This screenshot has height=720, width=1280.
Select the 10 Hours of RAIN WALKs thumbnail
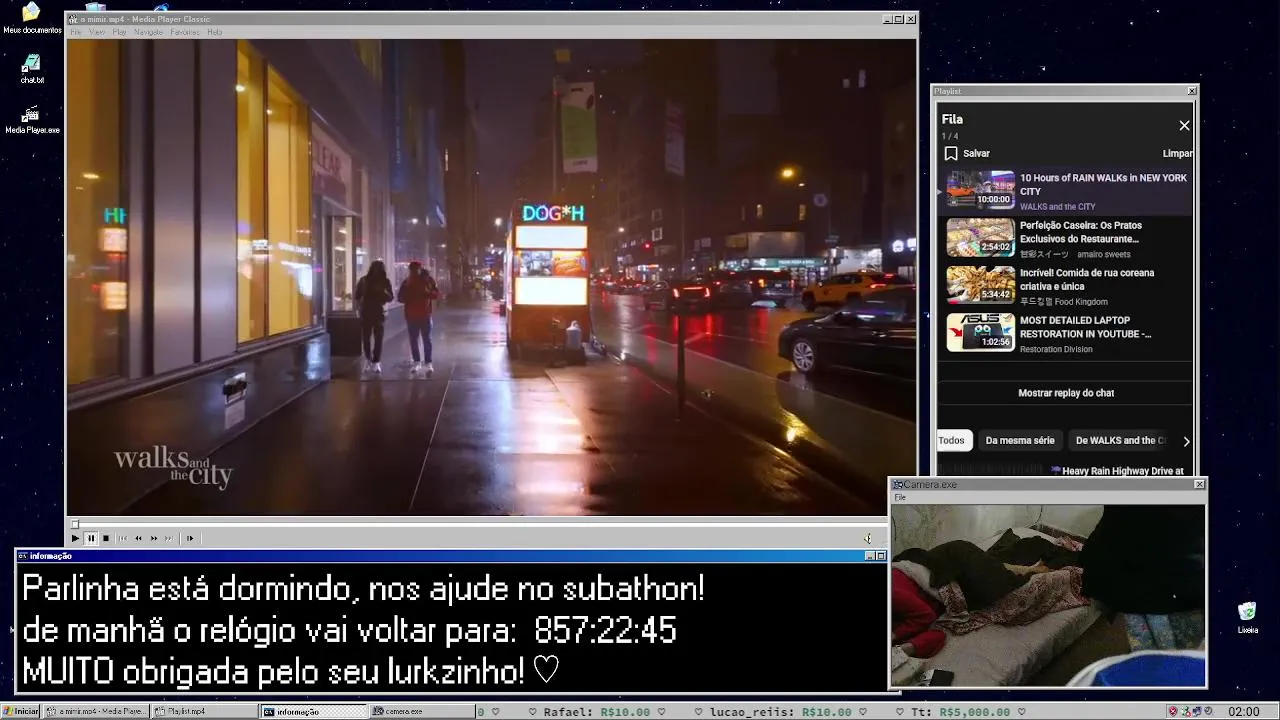(x=980, y=189)
